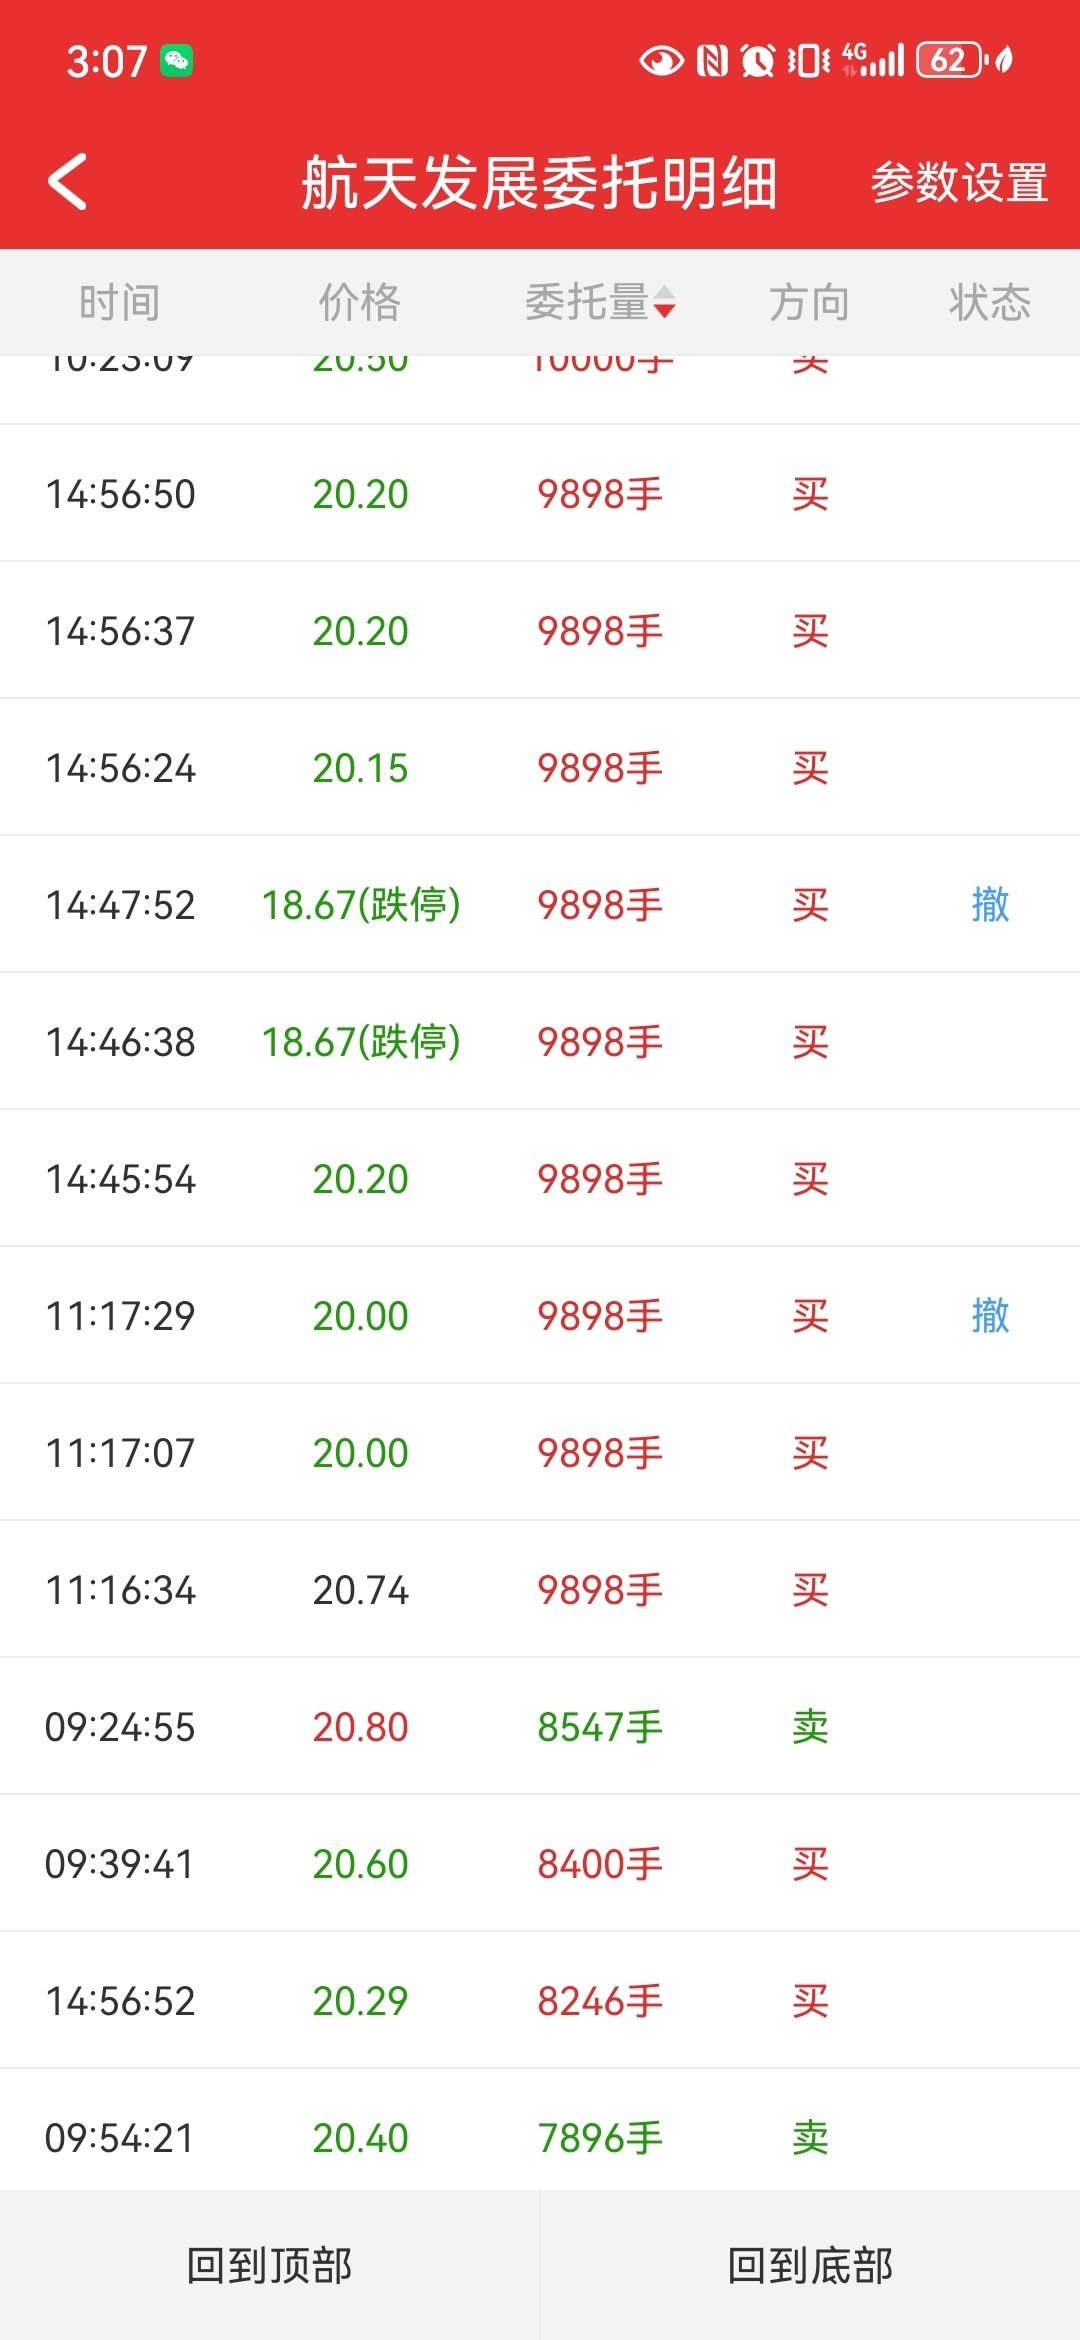This screenshot has height=2340, width=1080.
Task: Open 参数设置 parameter settings
Action: pyautogui.click(x=959, y=183)
